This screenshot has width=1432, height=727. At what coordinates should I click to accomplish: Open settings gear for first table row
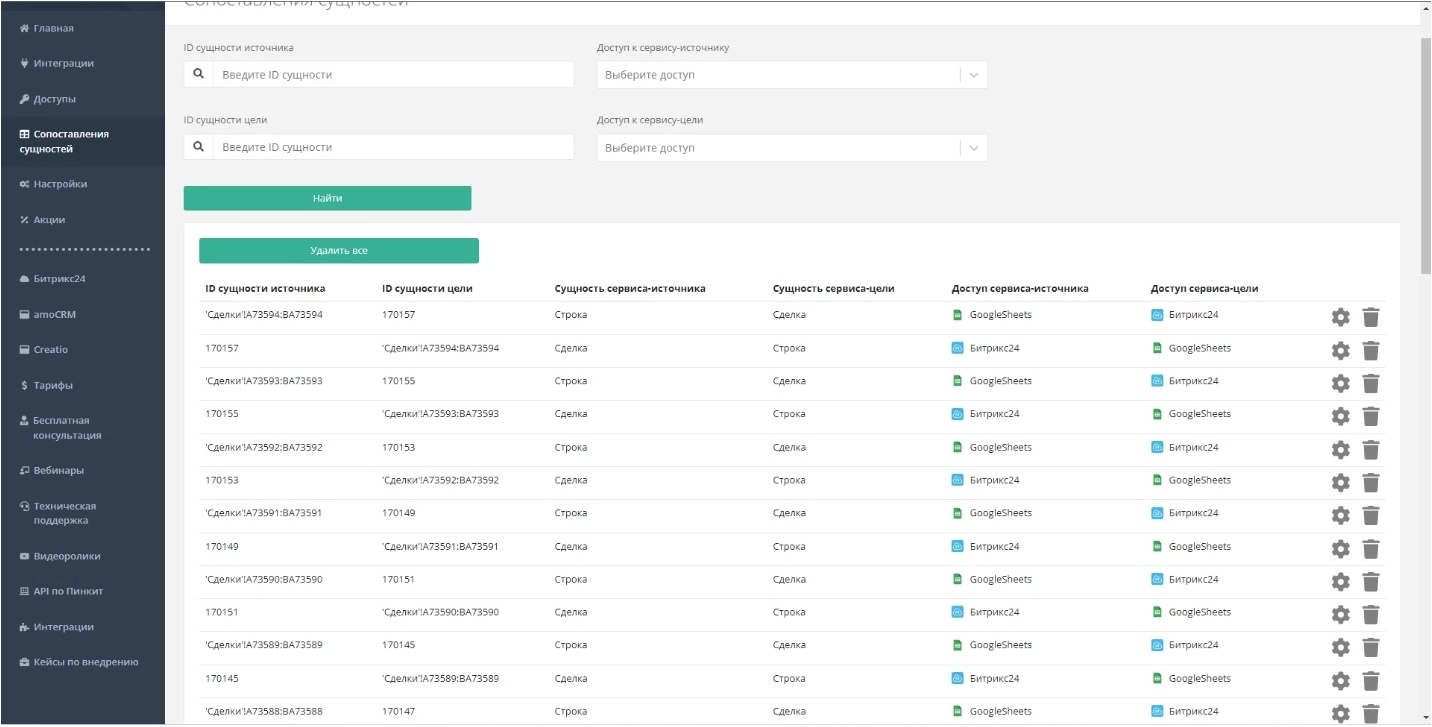(x=1340, y=317)
